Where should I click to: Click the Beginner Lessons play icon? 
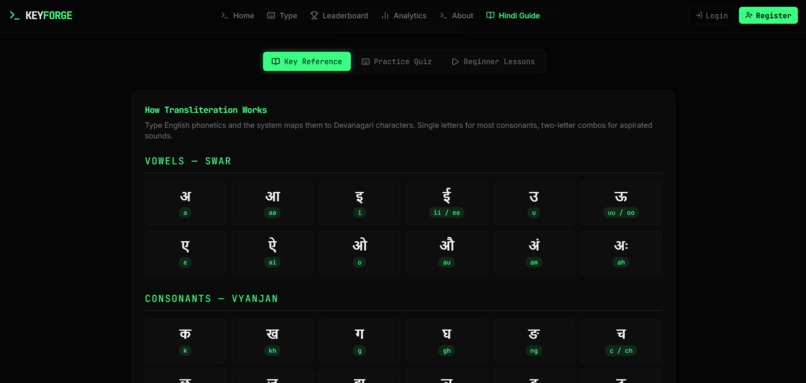(x=455, y=62)
